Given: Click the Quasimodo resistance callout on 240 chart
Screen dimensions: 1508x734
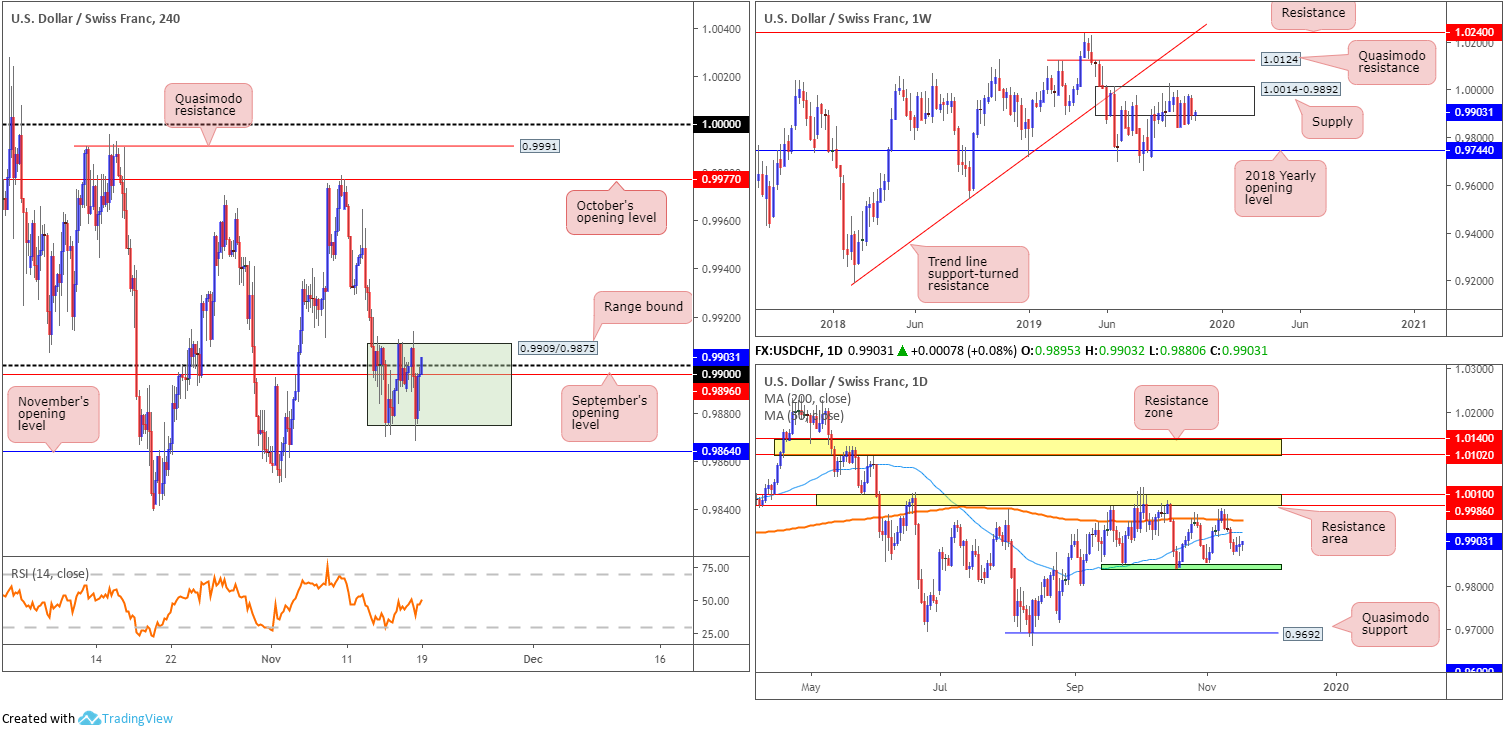Looking at the screenshot, I should (x=208, y=104).
